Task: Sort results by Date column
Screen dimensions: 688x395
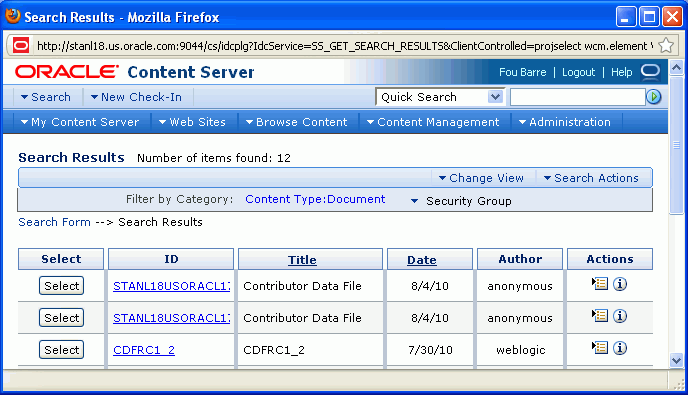Action: 422,260
